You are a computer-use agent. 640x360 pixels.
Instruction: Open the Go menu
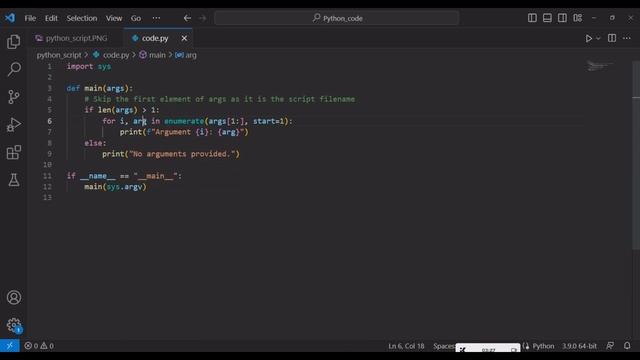[x=136, y=18]
